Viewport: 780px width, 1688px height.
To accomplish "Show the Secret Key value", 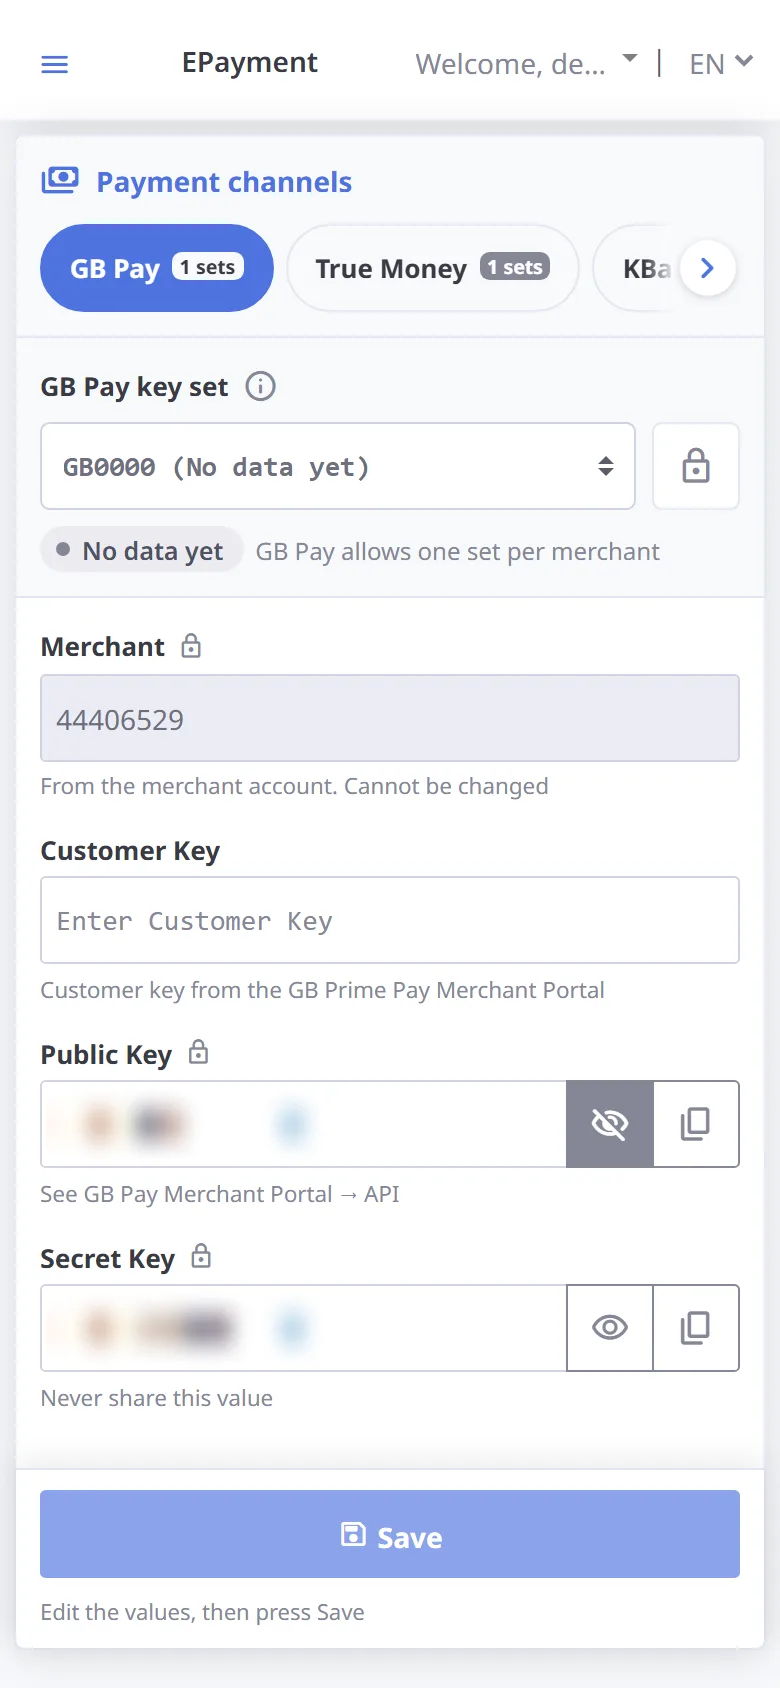I will click(610, 1328).
